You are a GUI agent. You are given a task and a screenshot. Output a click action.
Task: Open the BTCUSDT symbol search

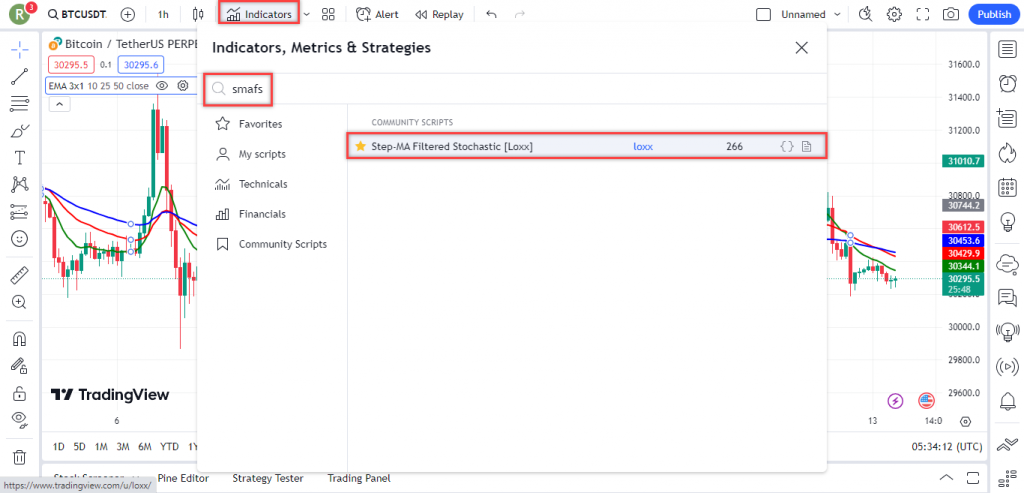[x=78, y=14]
